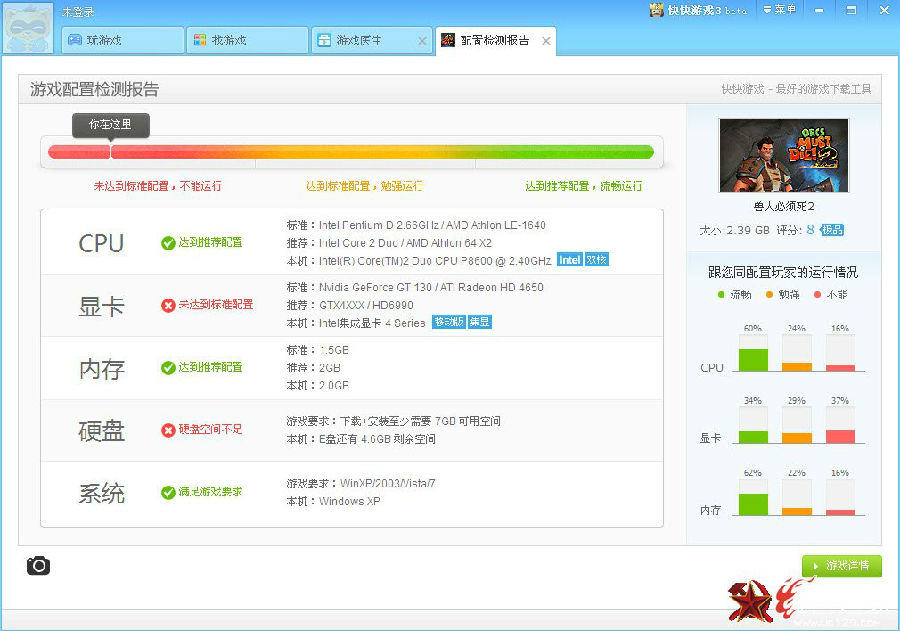Click the red 37% bar in 显卡 chart
900x631 pixels.
click(840, 436)
